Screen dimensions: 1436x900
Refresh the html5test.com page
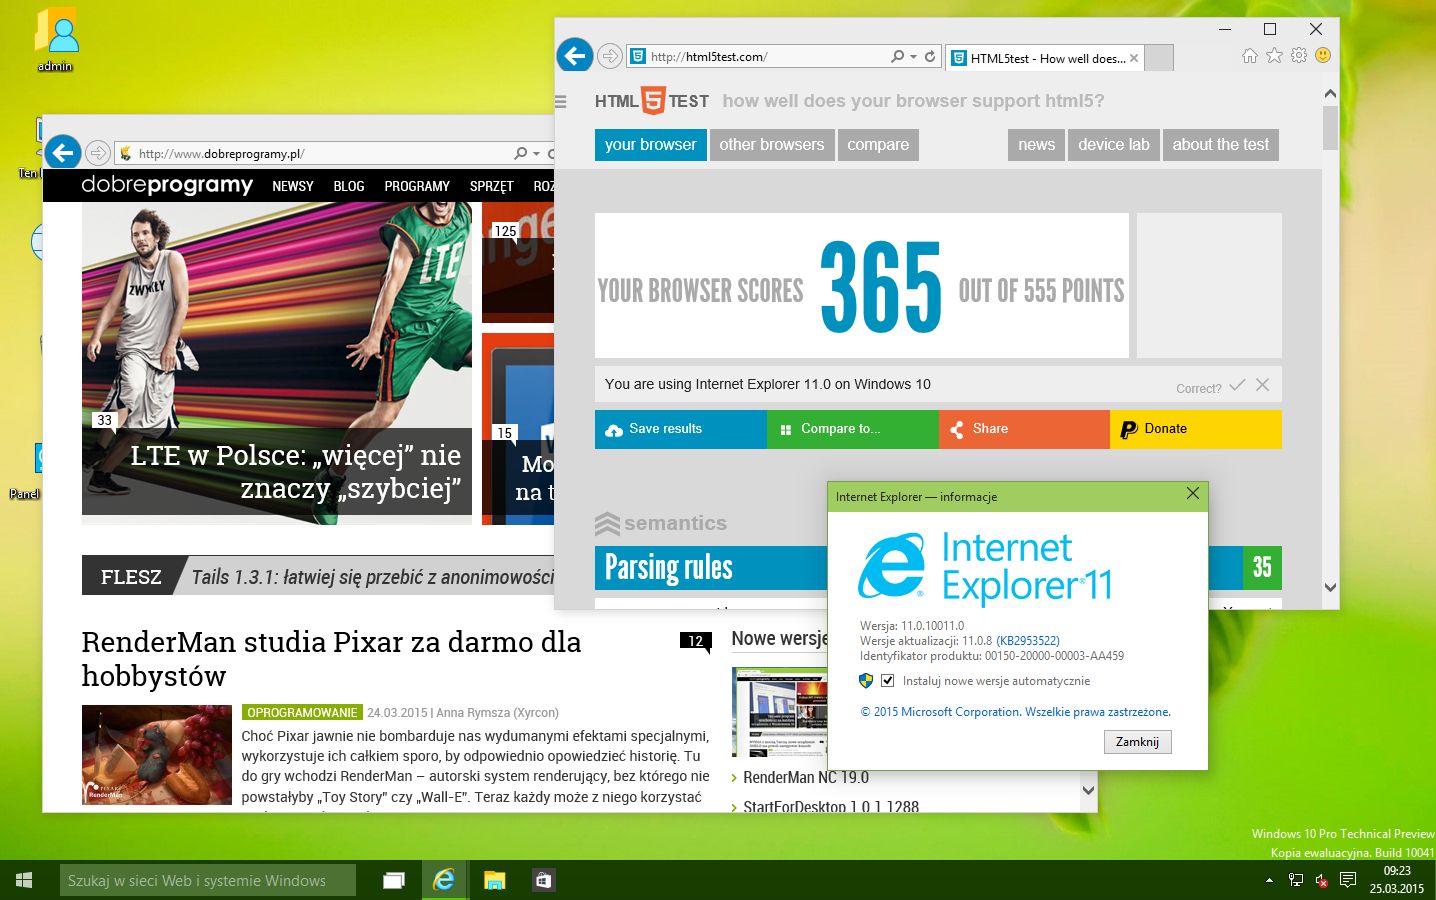pos(930,56)
